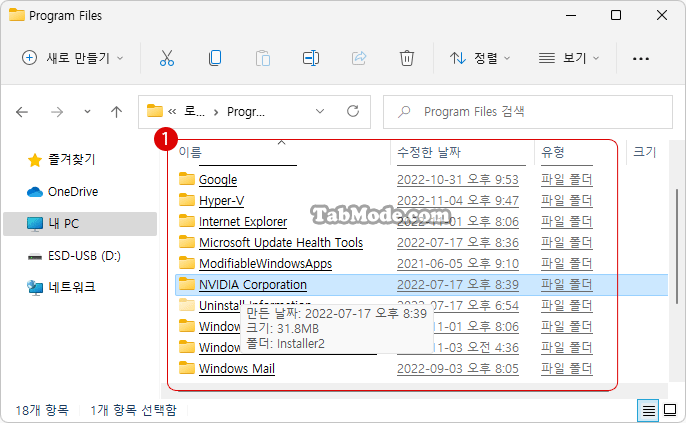Expand hidden breadcrumb path chevrons

click(x=172, y=112)
